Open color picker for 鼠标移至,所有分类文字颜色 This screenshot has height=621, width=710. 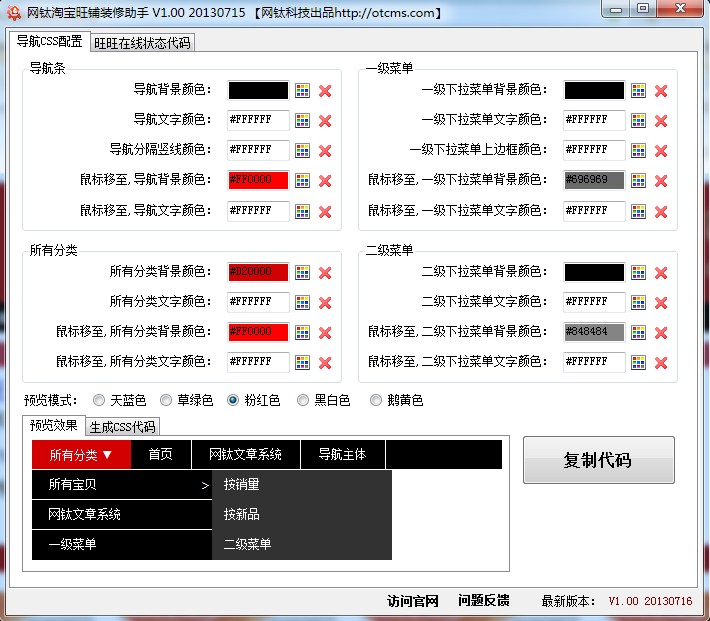pos(302,362)
